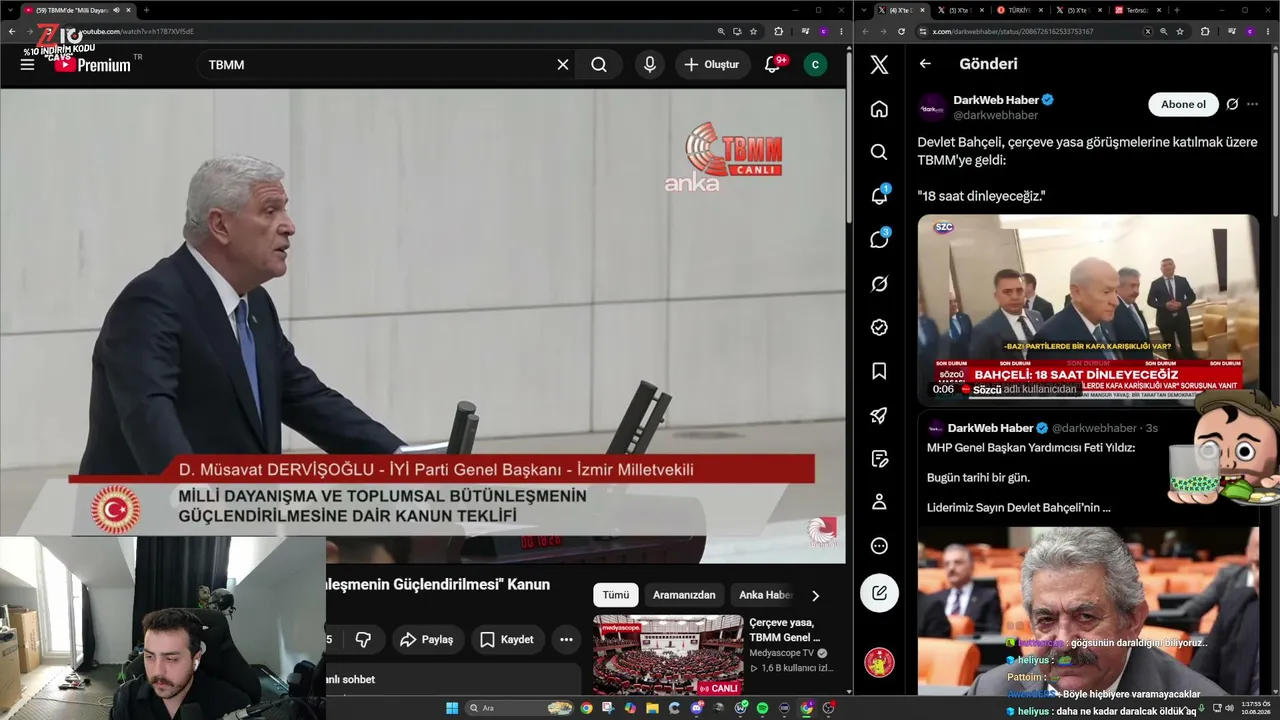The image size is (1280, 720).
Task: Open the Grok action icon beside Abone ol
Action: click(1232, 104)
